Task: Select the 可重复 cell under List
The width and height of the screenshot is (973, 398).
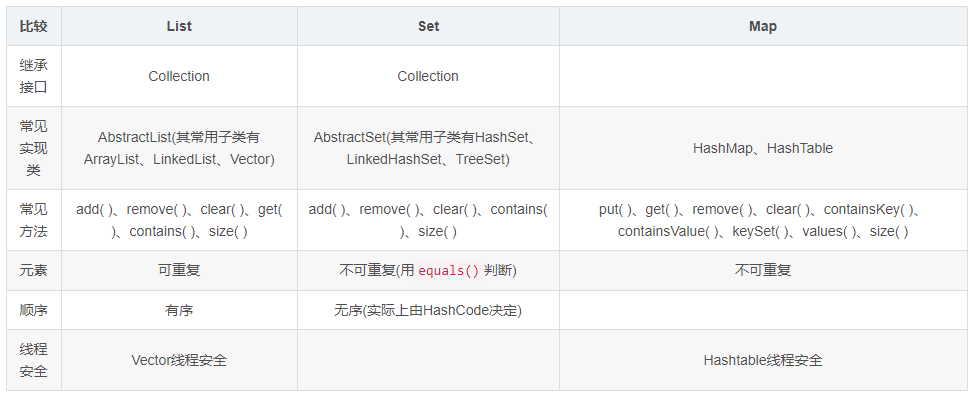Action: point(179,271)
